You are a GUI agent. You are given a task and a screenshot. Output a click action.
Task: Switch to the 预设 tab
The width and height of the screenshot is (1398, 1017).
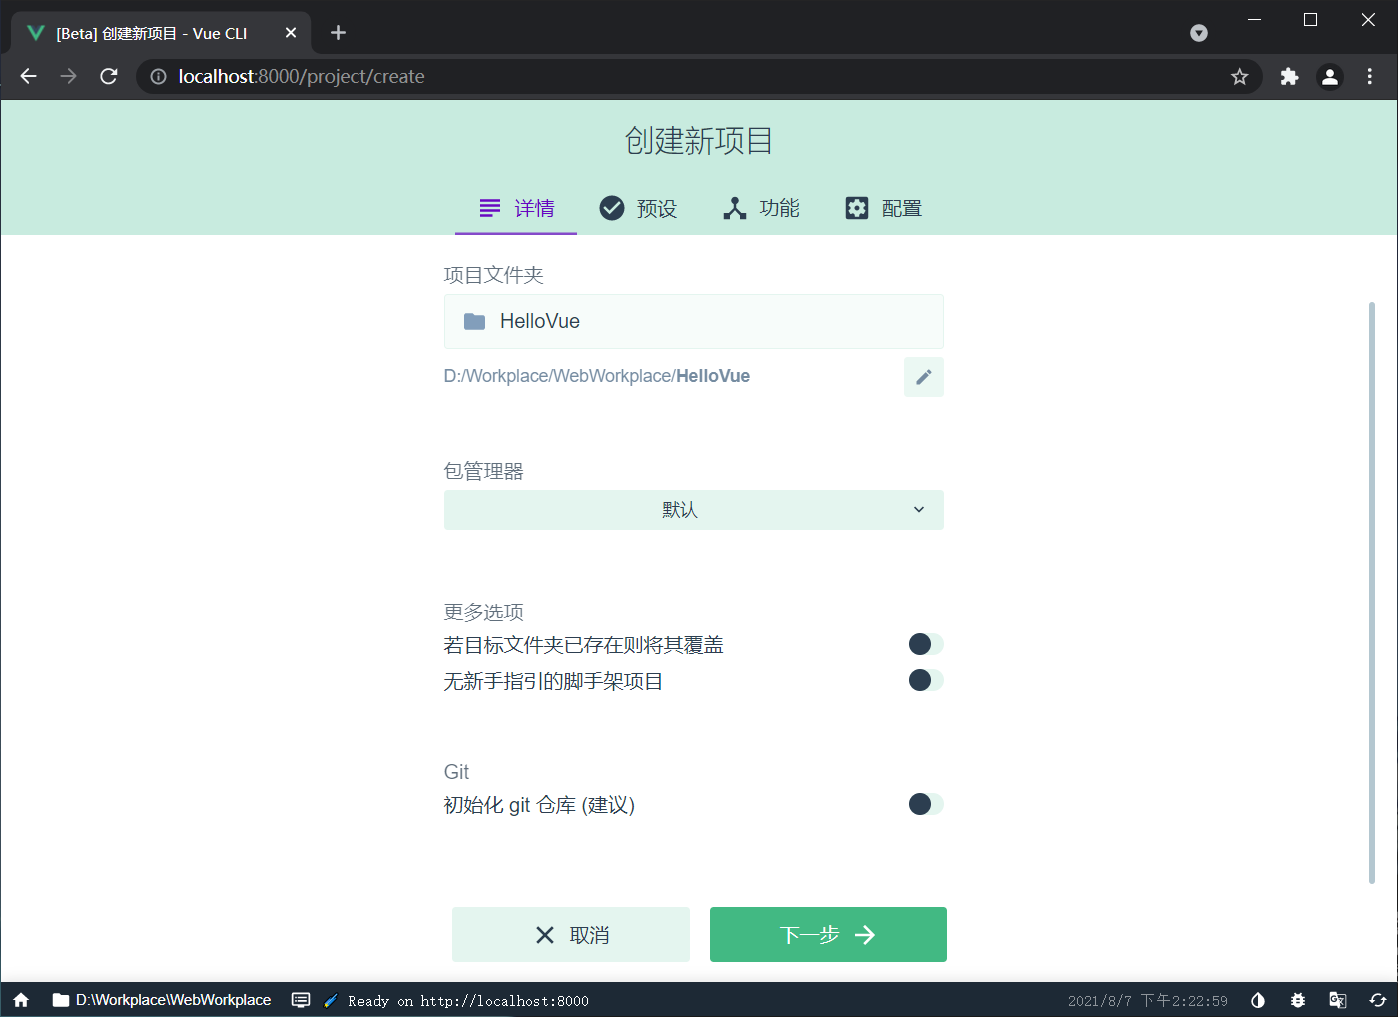pyautogui.click(x=638, y=208)
